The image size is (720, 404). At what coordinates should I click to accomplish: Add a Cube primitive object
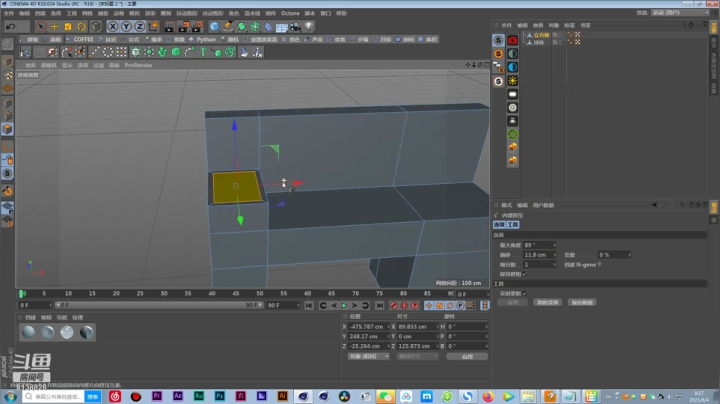pos(214,27)
